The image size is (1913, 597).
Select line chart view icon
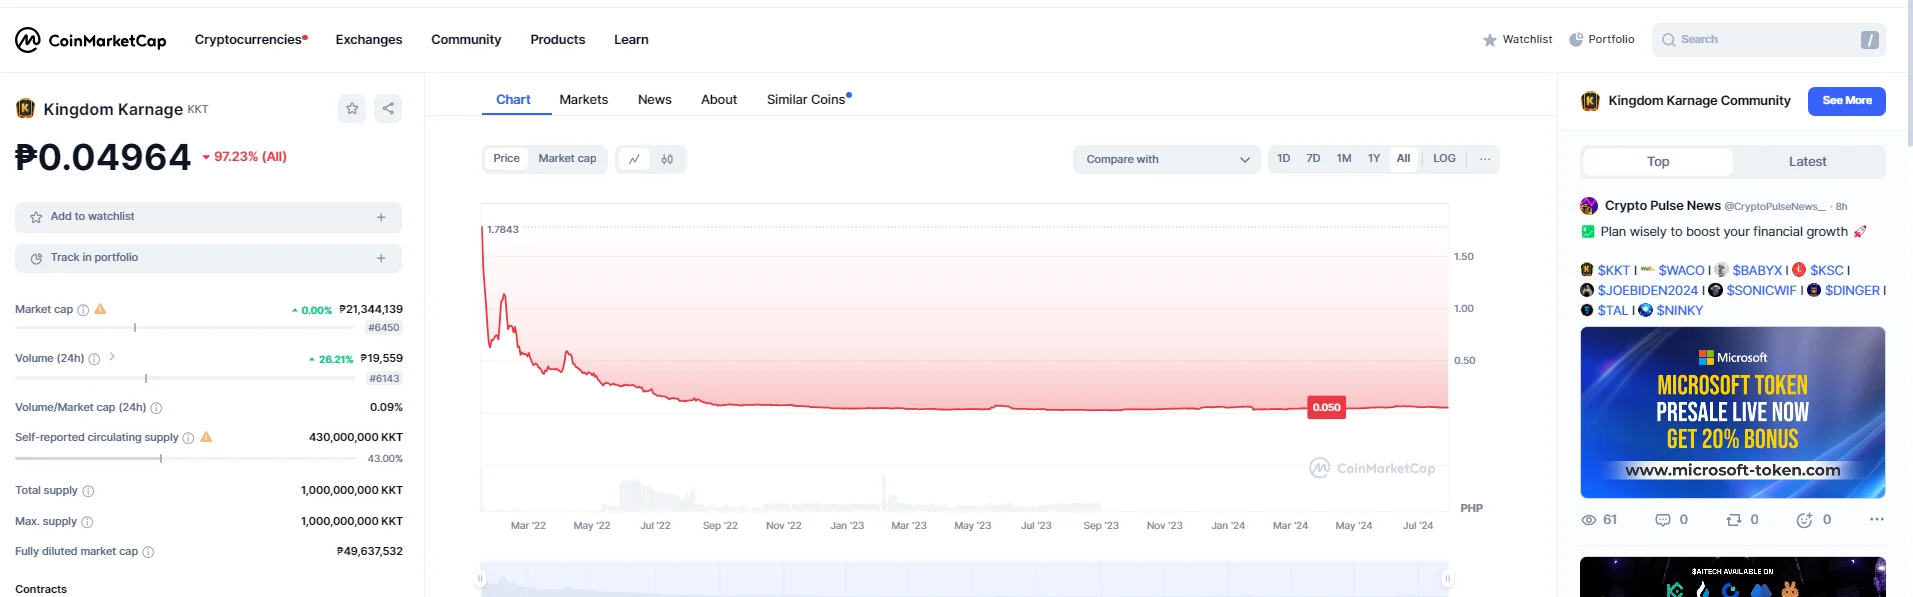(634, 159)
